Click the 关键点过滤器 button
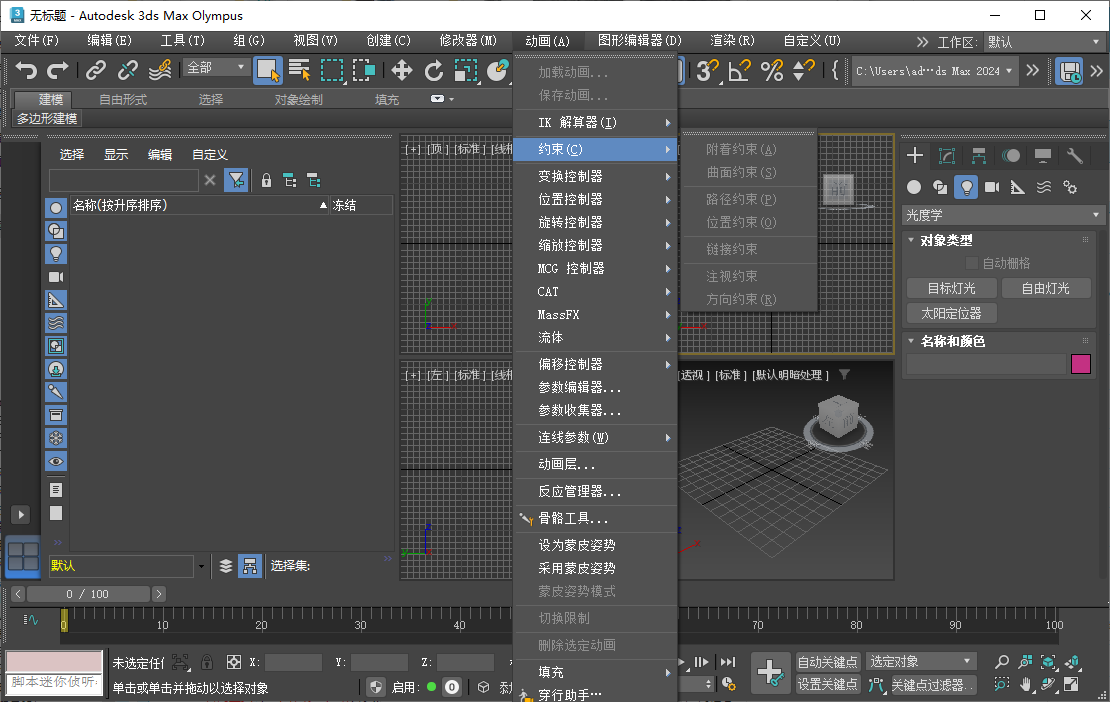 [932, 684]
